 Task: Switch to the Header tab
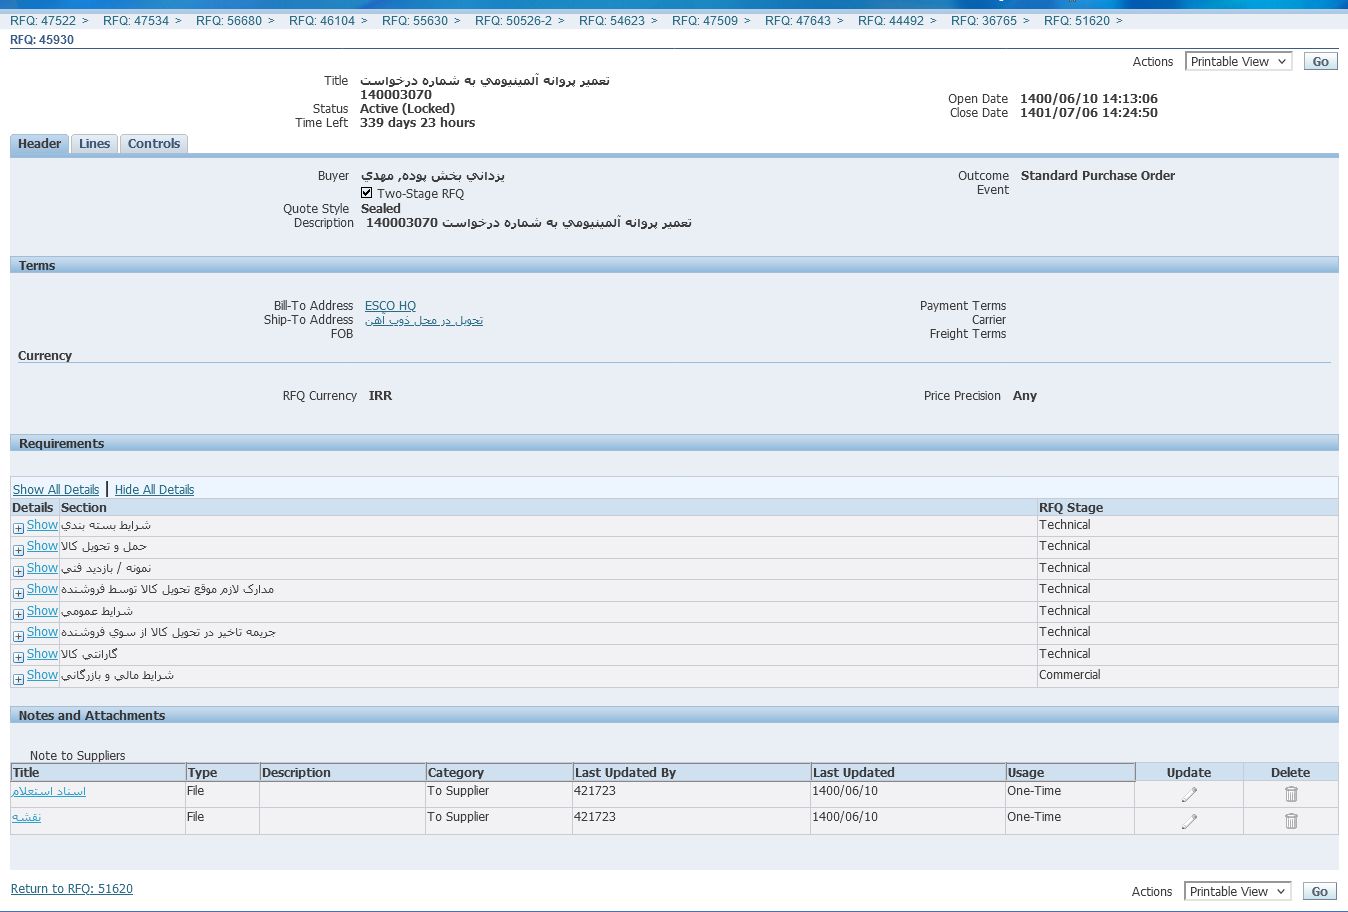coord(39,144)
